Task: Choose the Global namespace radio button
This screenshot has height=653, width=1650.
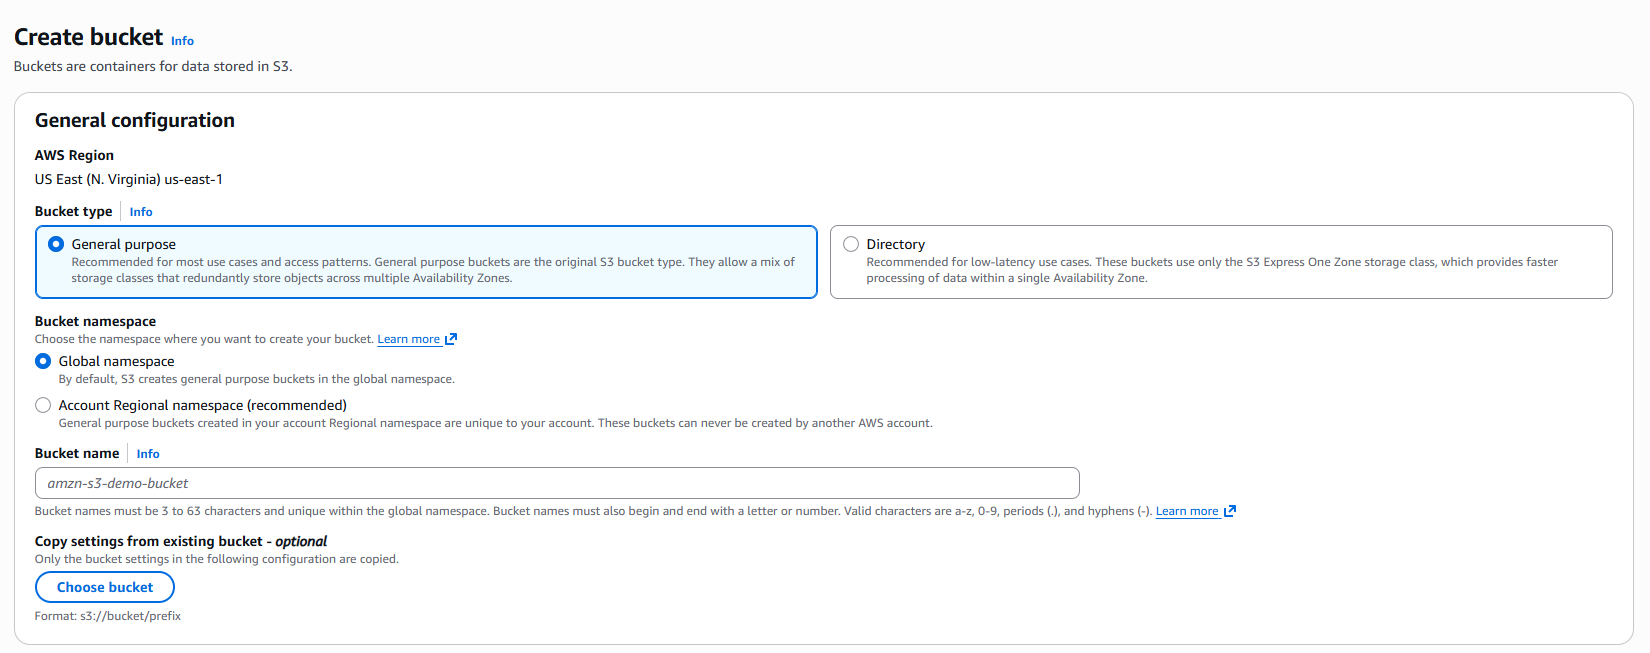Action: pos(43,361)
